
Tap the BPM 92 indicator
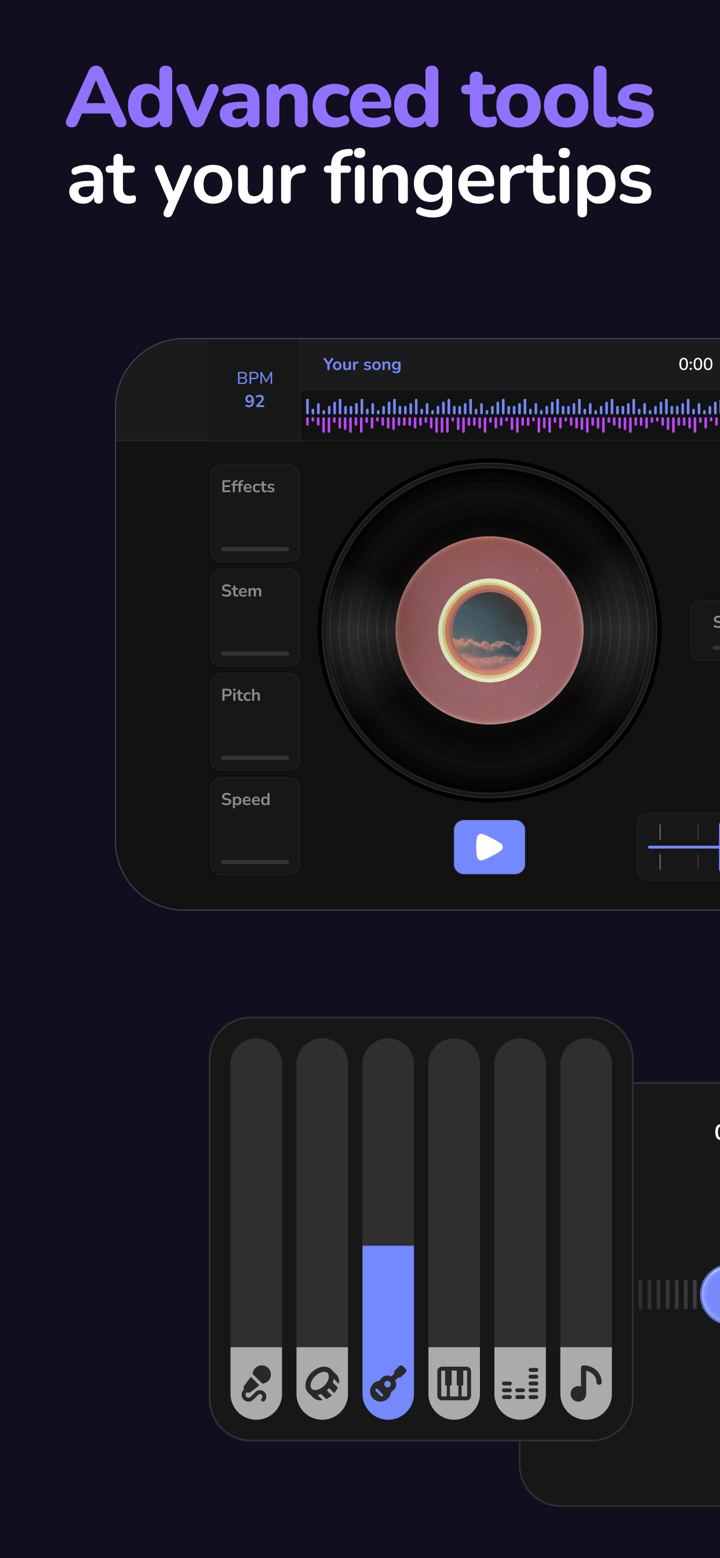click(254, 389)
